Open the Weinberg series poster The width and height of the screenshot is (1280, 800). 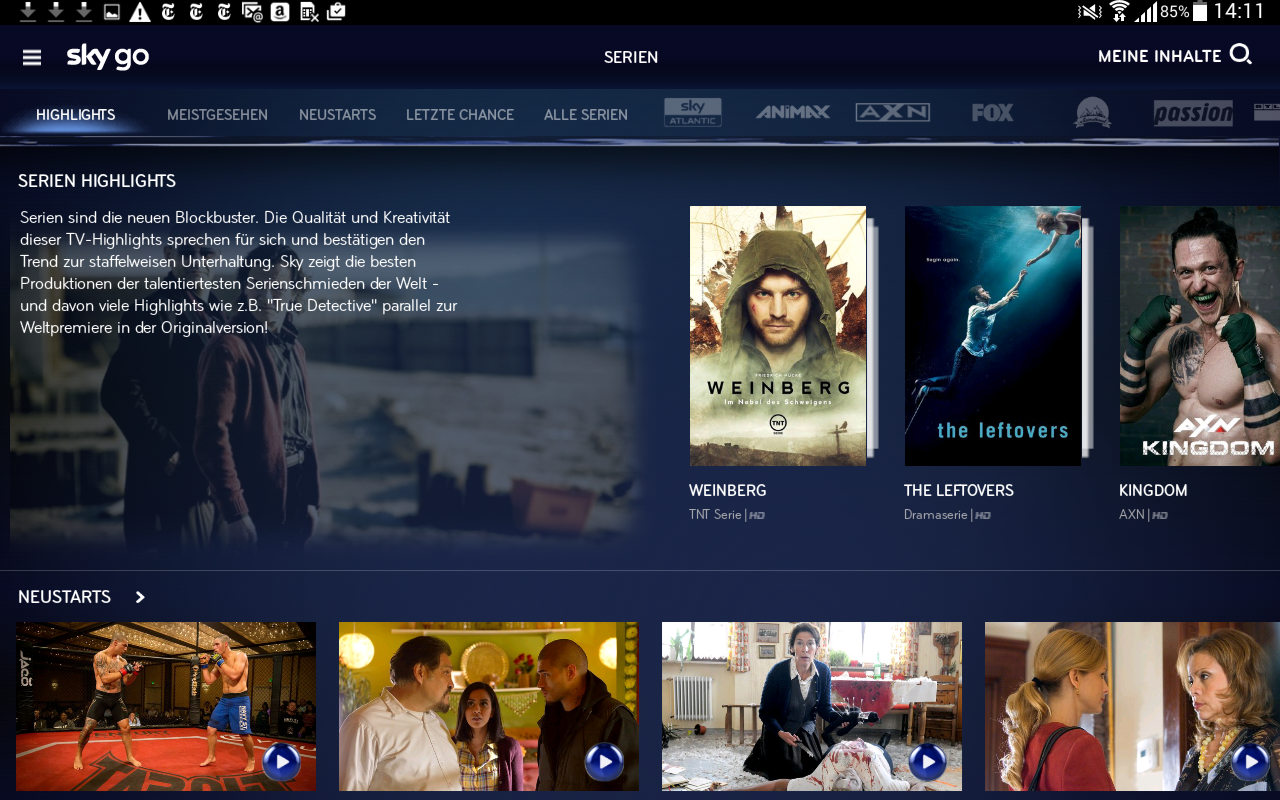(778, 336)
